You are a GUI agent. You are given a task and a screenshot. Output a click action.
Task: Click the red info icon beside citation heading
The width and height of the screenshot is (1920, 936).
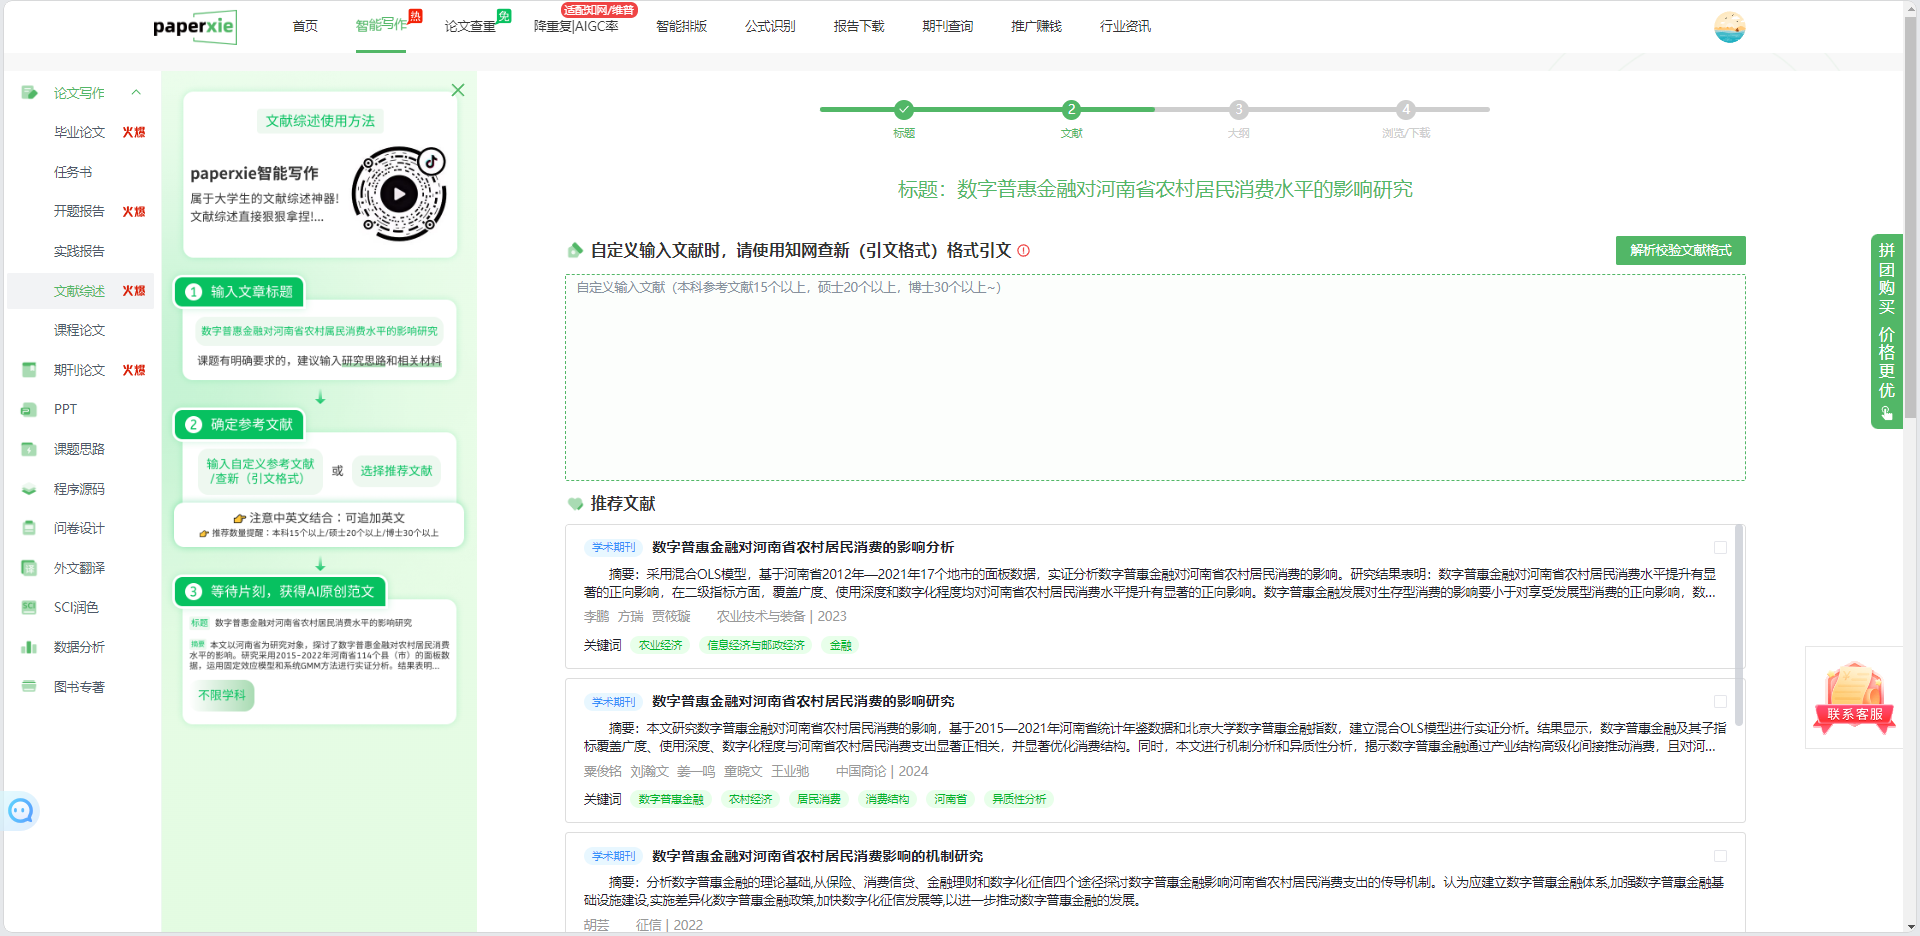click(x=1023, y=251)
